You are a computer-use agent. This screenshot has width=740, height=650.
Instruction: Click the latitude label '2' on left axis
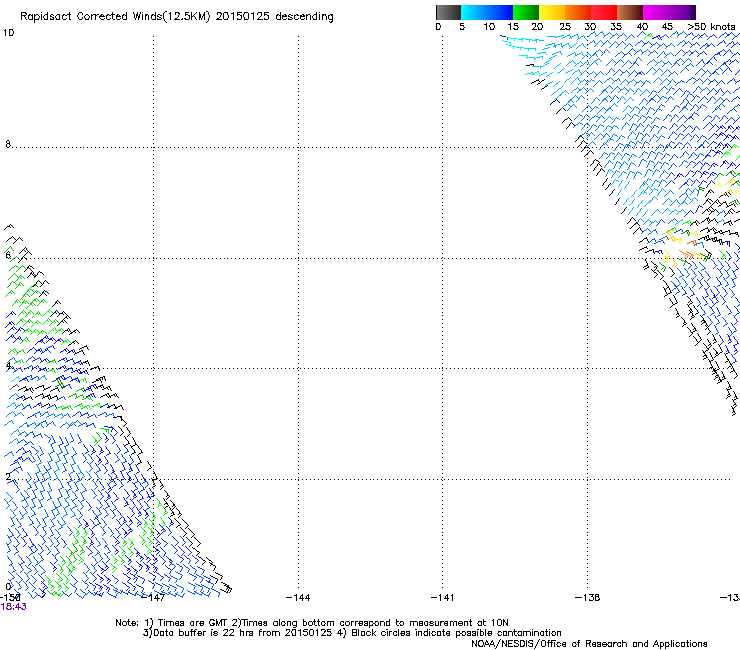[x=8, y=476]
